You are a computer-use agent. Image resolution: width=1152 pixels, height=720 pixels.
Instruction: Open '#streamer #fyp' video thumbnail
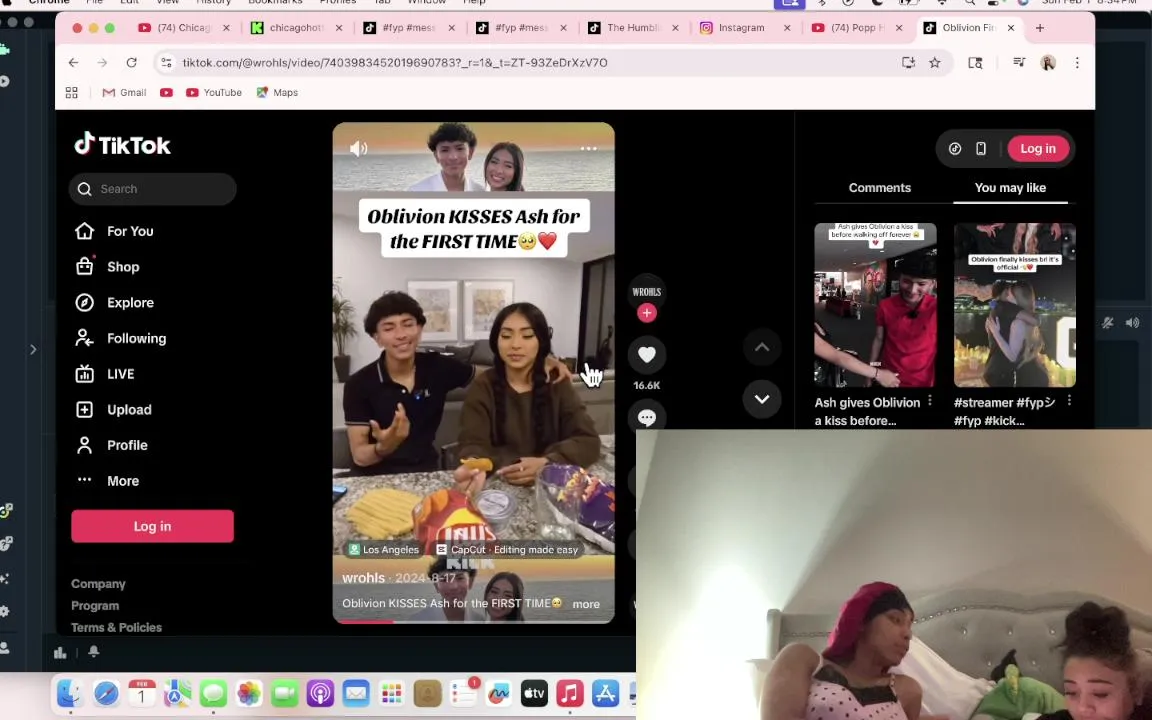click(1015, 305)
